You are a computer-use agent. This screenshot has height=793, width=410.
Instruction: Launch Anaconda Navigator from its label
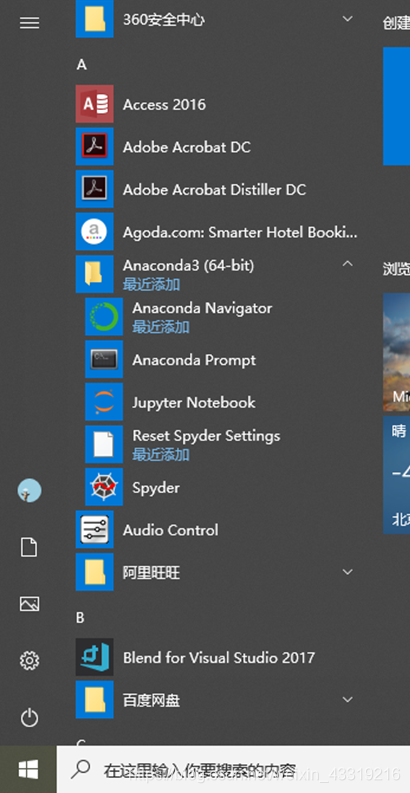[x=202, y=308]
